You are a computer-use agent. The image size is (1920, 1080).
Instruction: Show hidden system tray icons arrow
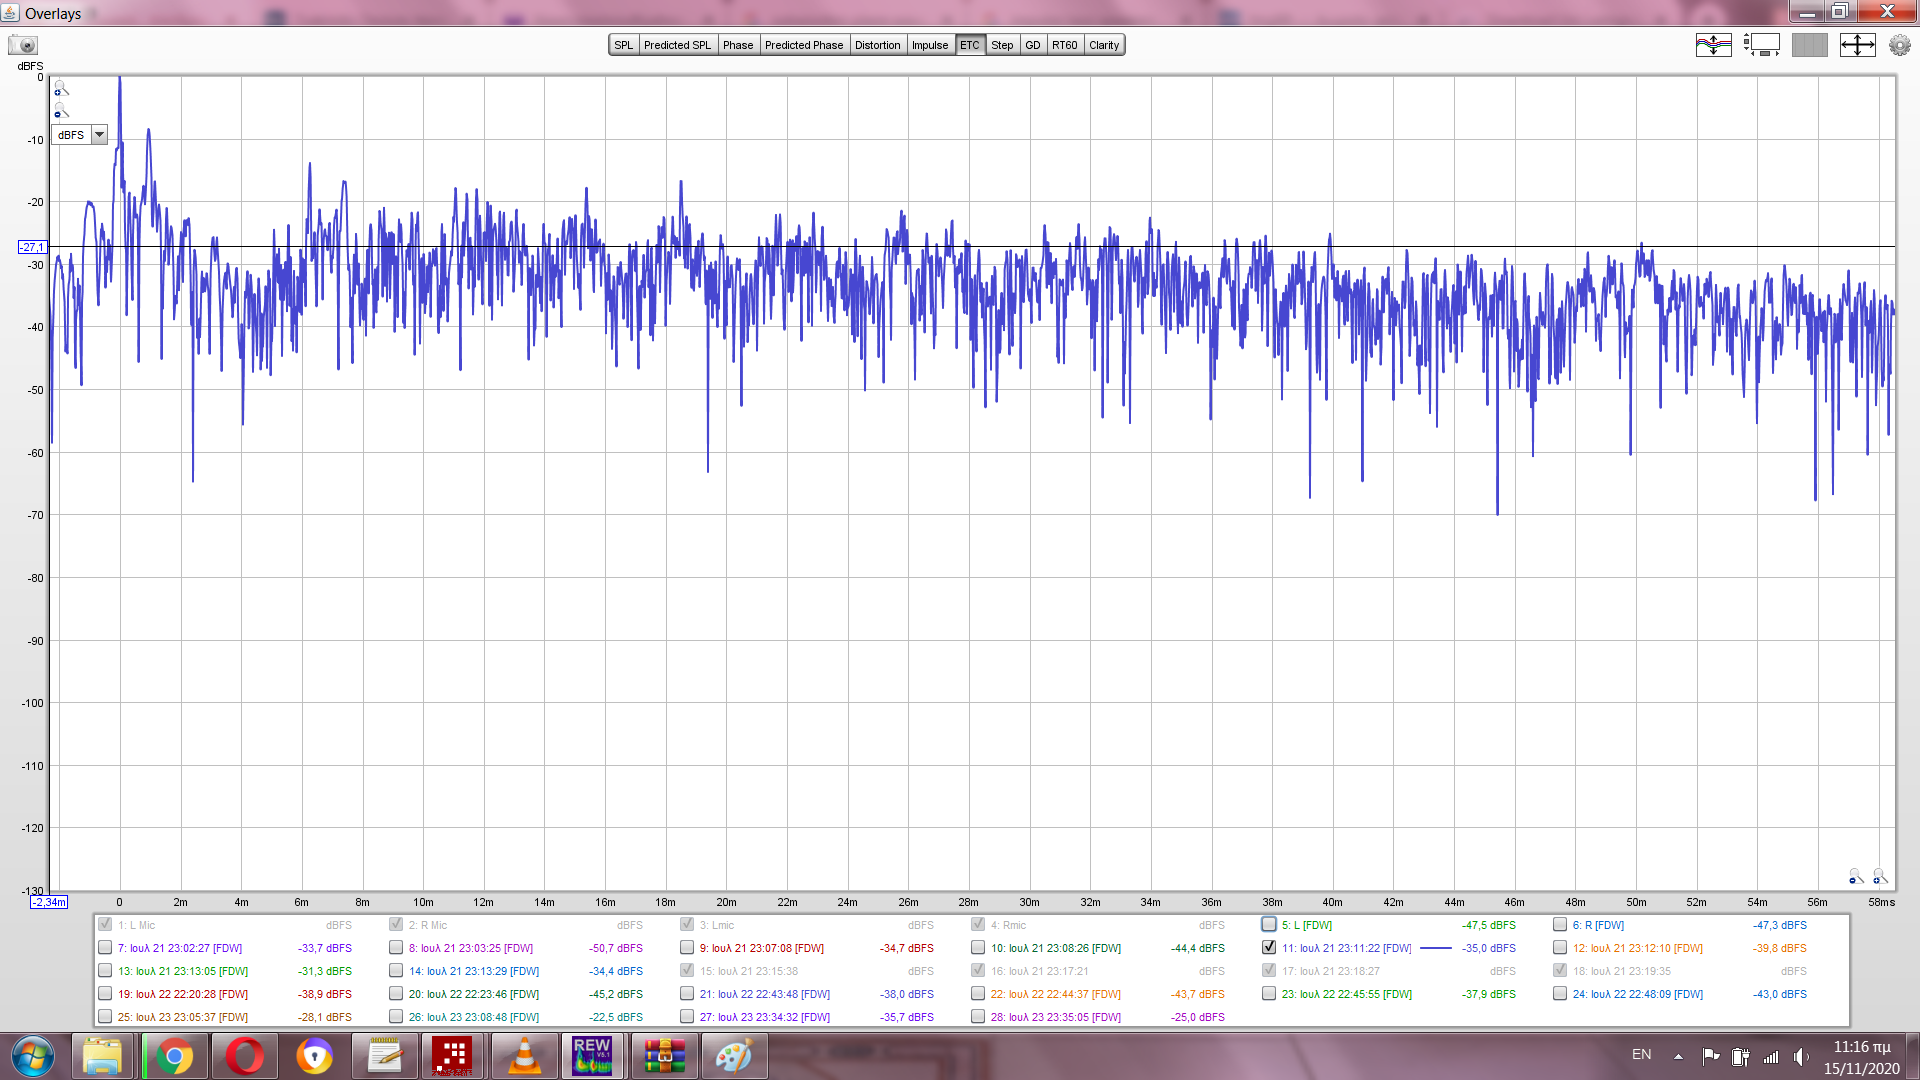click(x=1678, y=1056)
